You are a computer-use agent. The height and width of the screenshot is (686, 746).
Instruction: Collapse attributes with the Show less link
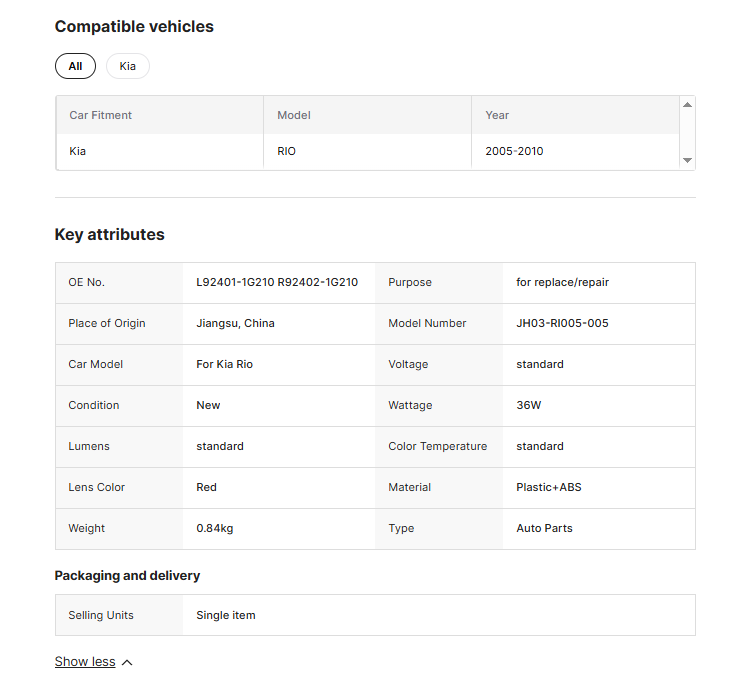coord(85,662)
